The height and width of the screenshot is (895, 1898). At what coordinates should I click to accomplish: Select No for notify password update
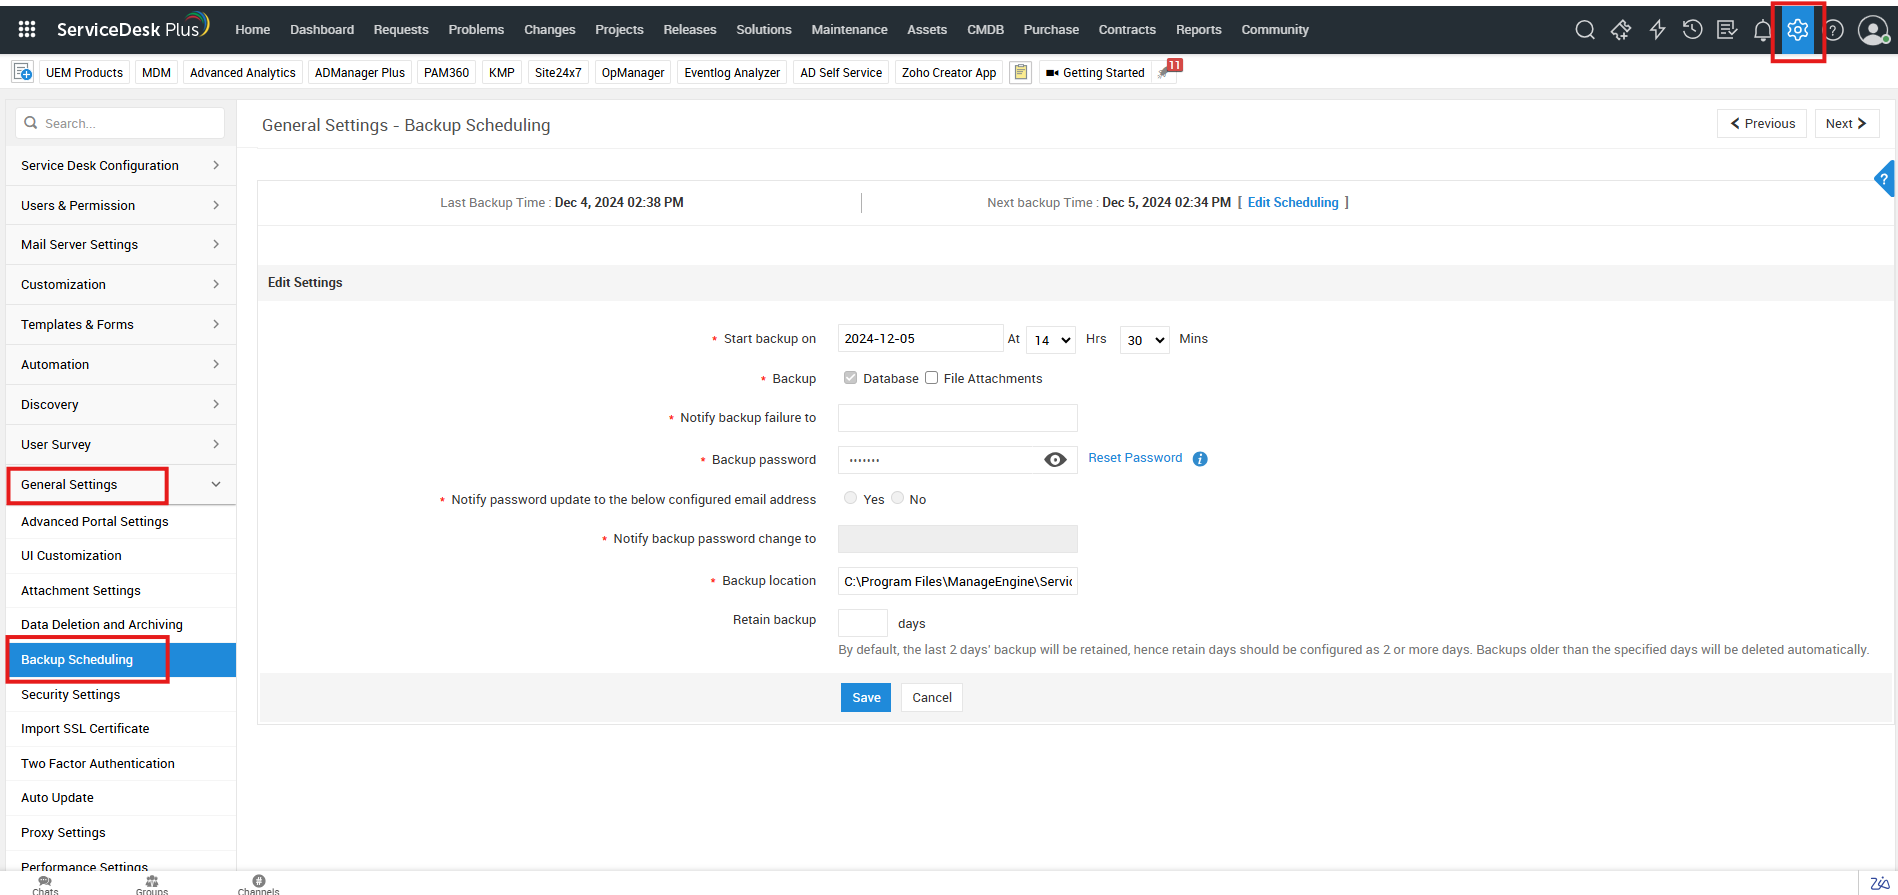[897, 498]
